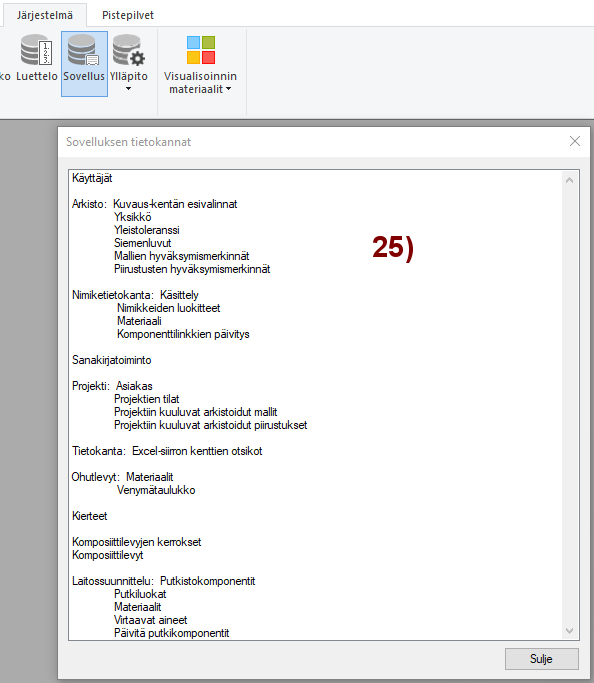Select Nimikkeiden luokitteet entry
The width and height of the screenshot is (594, 683).
[169, 308]
